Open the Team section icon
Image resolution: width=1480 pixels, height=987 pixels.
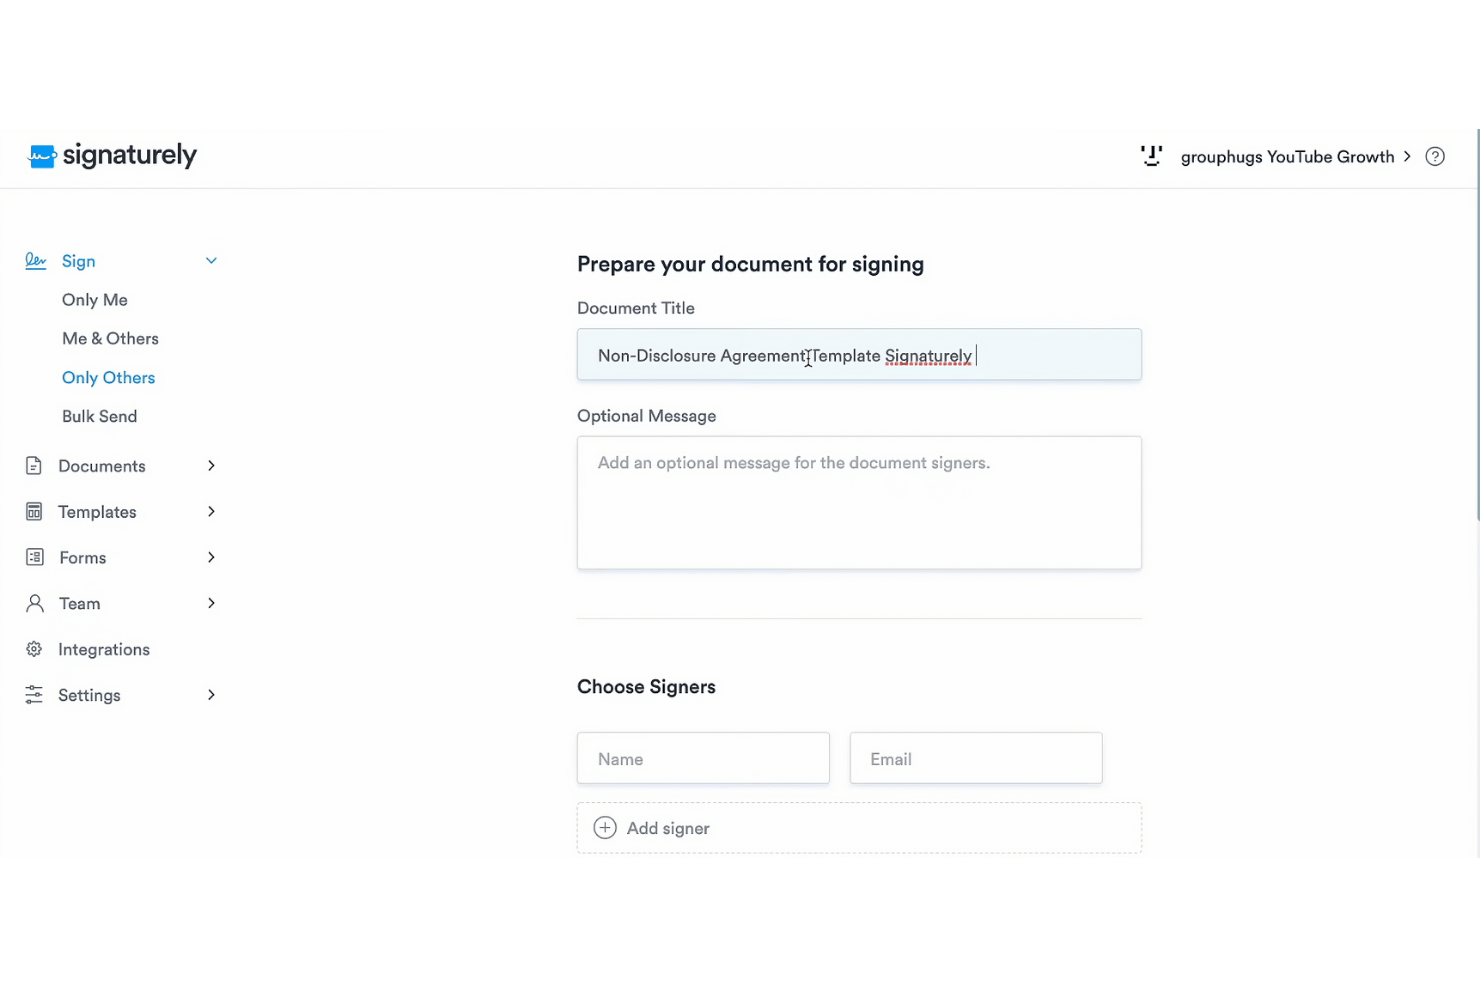pos(33,603)
